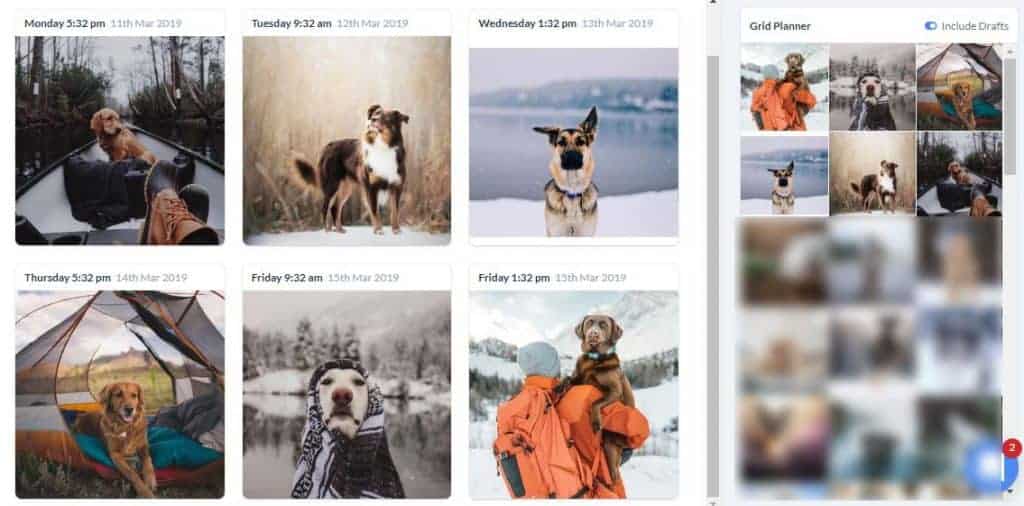Viewport: 1024px width, 506px height.
Task: Select orange jacket thumbnail in Grid Planner
Action: click(x=784, y=87)
